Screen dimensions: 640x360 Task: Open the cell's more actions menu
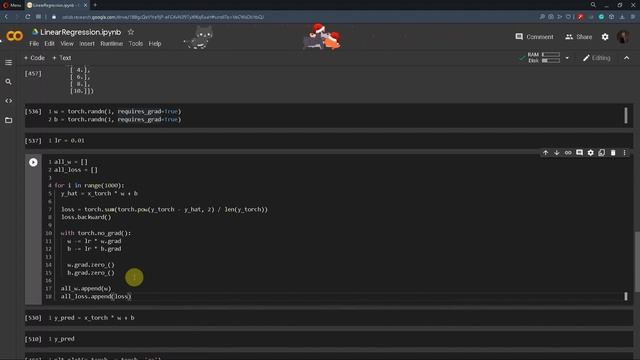(624, 153)
